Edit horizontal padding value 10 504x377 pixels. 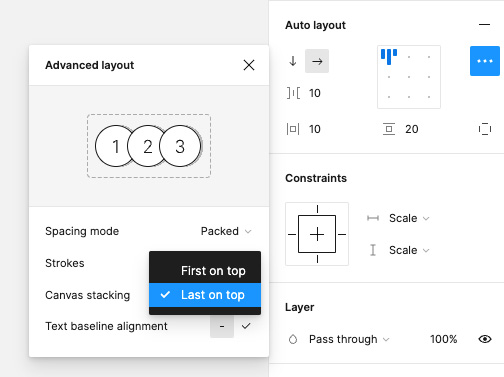click(315, 129)
